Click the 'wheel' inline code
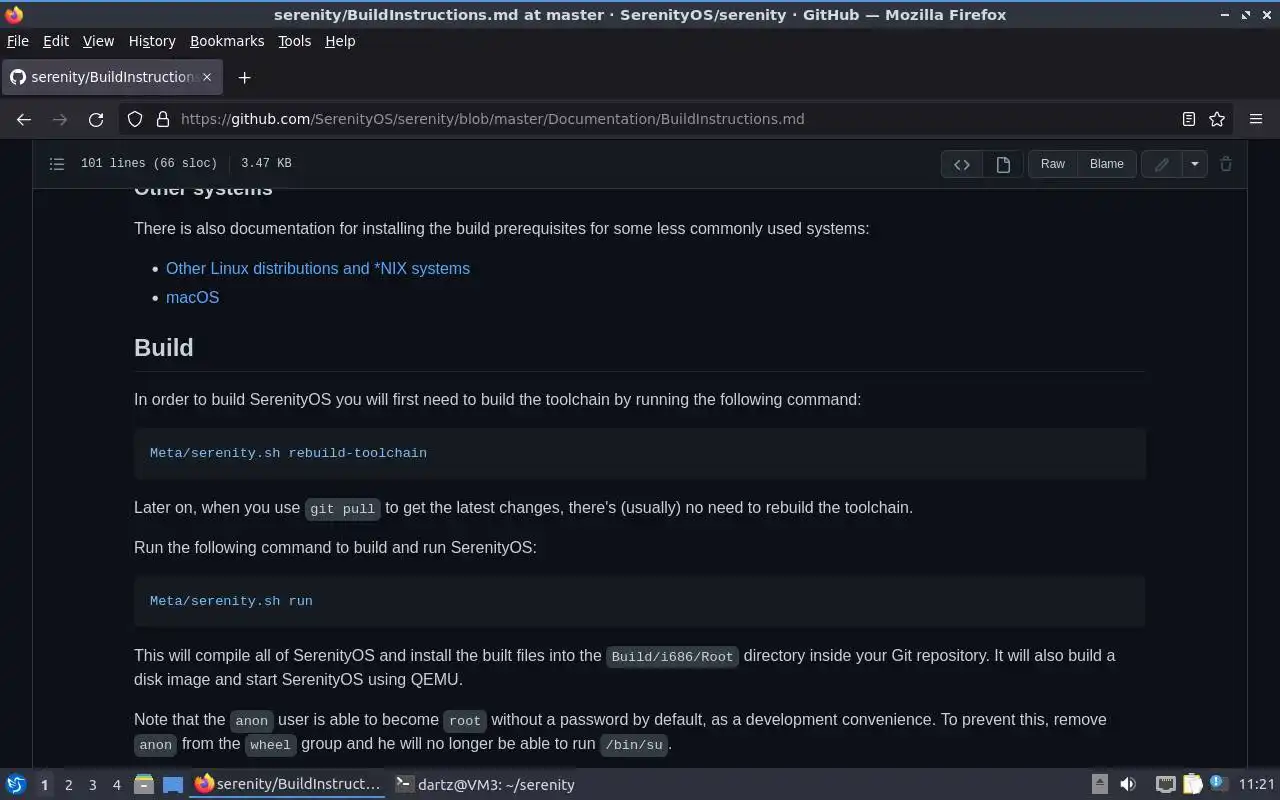This screenshot has width=1280, height=800. (x=270, y=745)
